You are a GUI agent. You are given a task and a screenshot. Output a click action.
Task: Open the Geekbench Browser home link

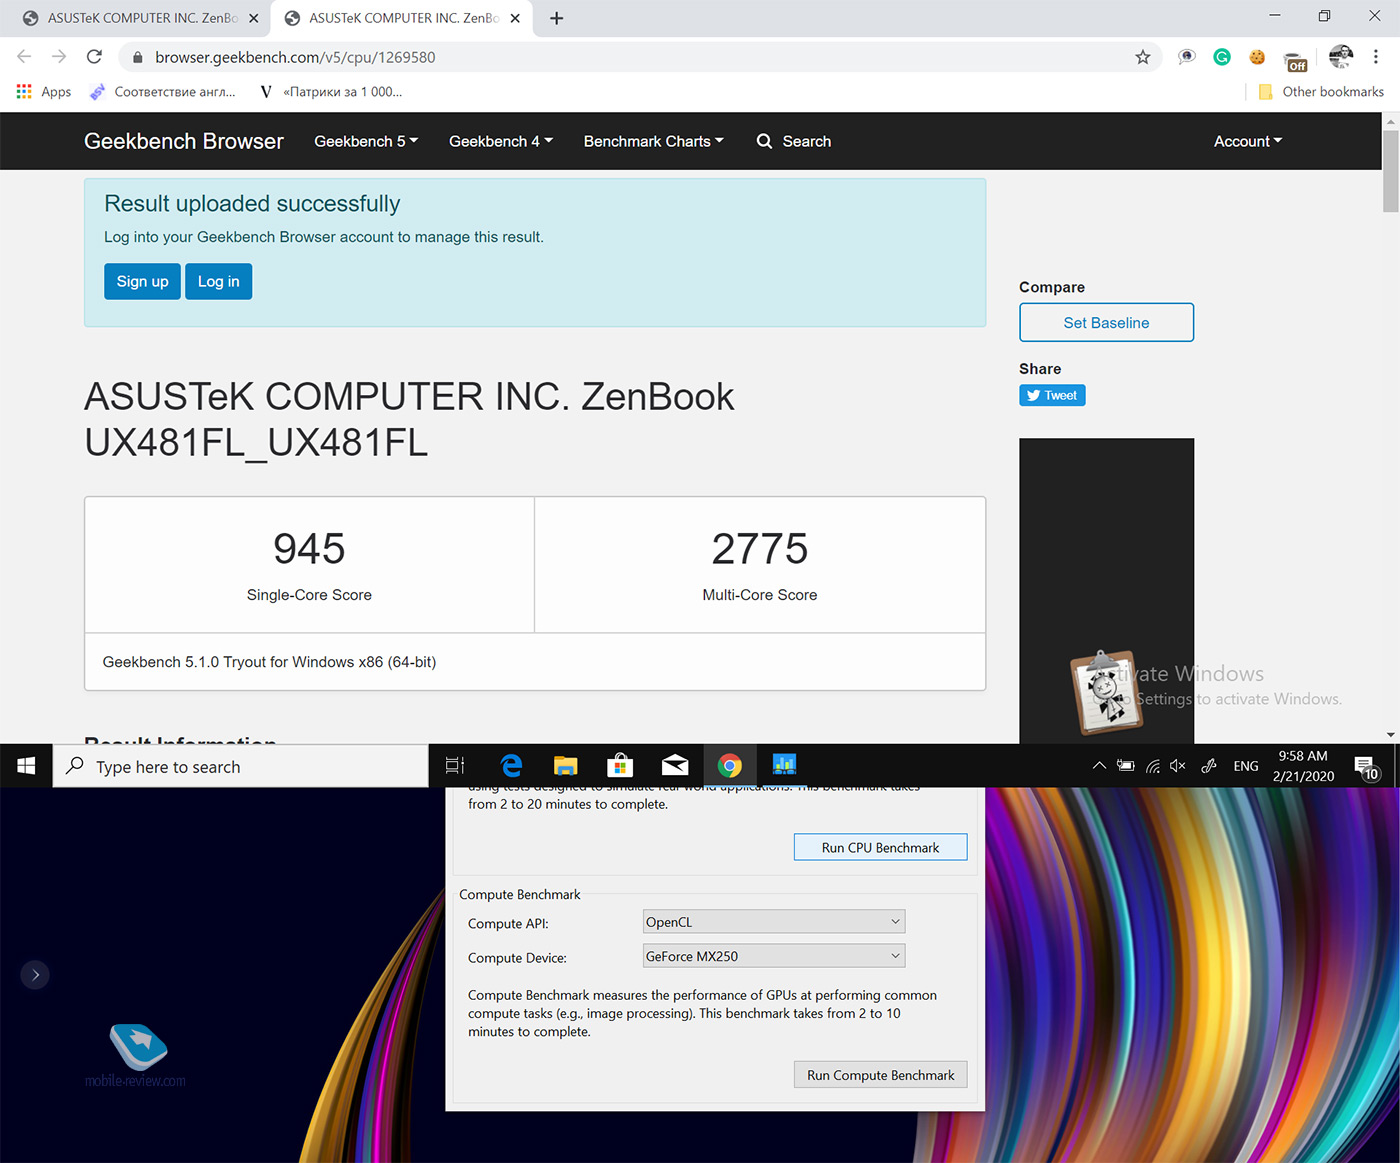click(x=184, y=141)
